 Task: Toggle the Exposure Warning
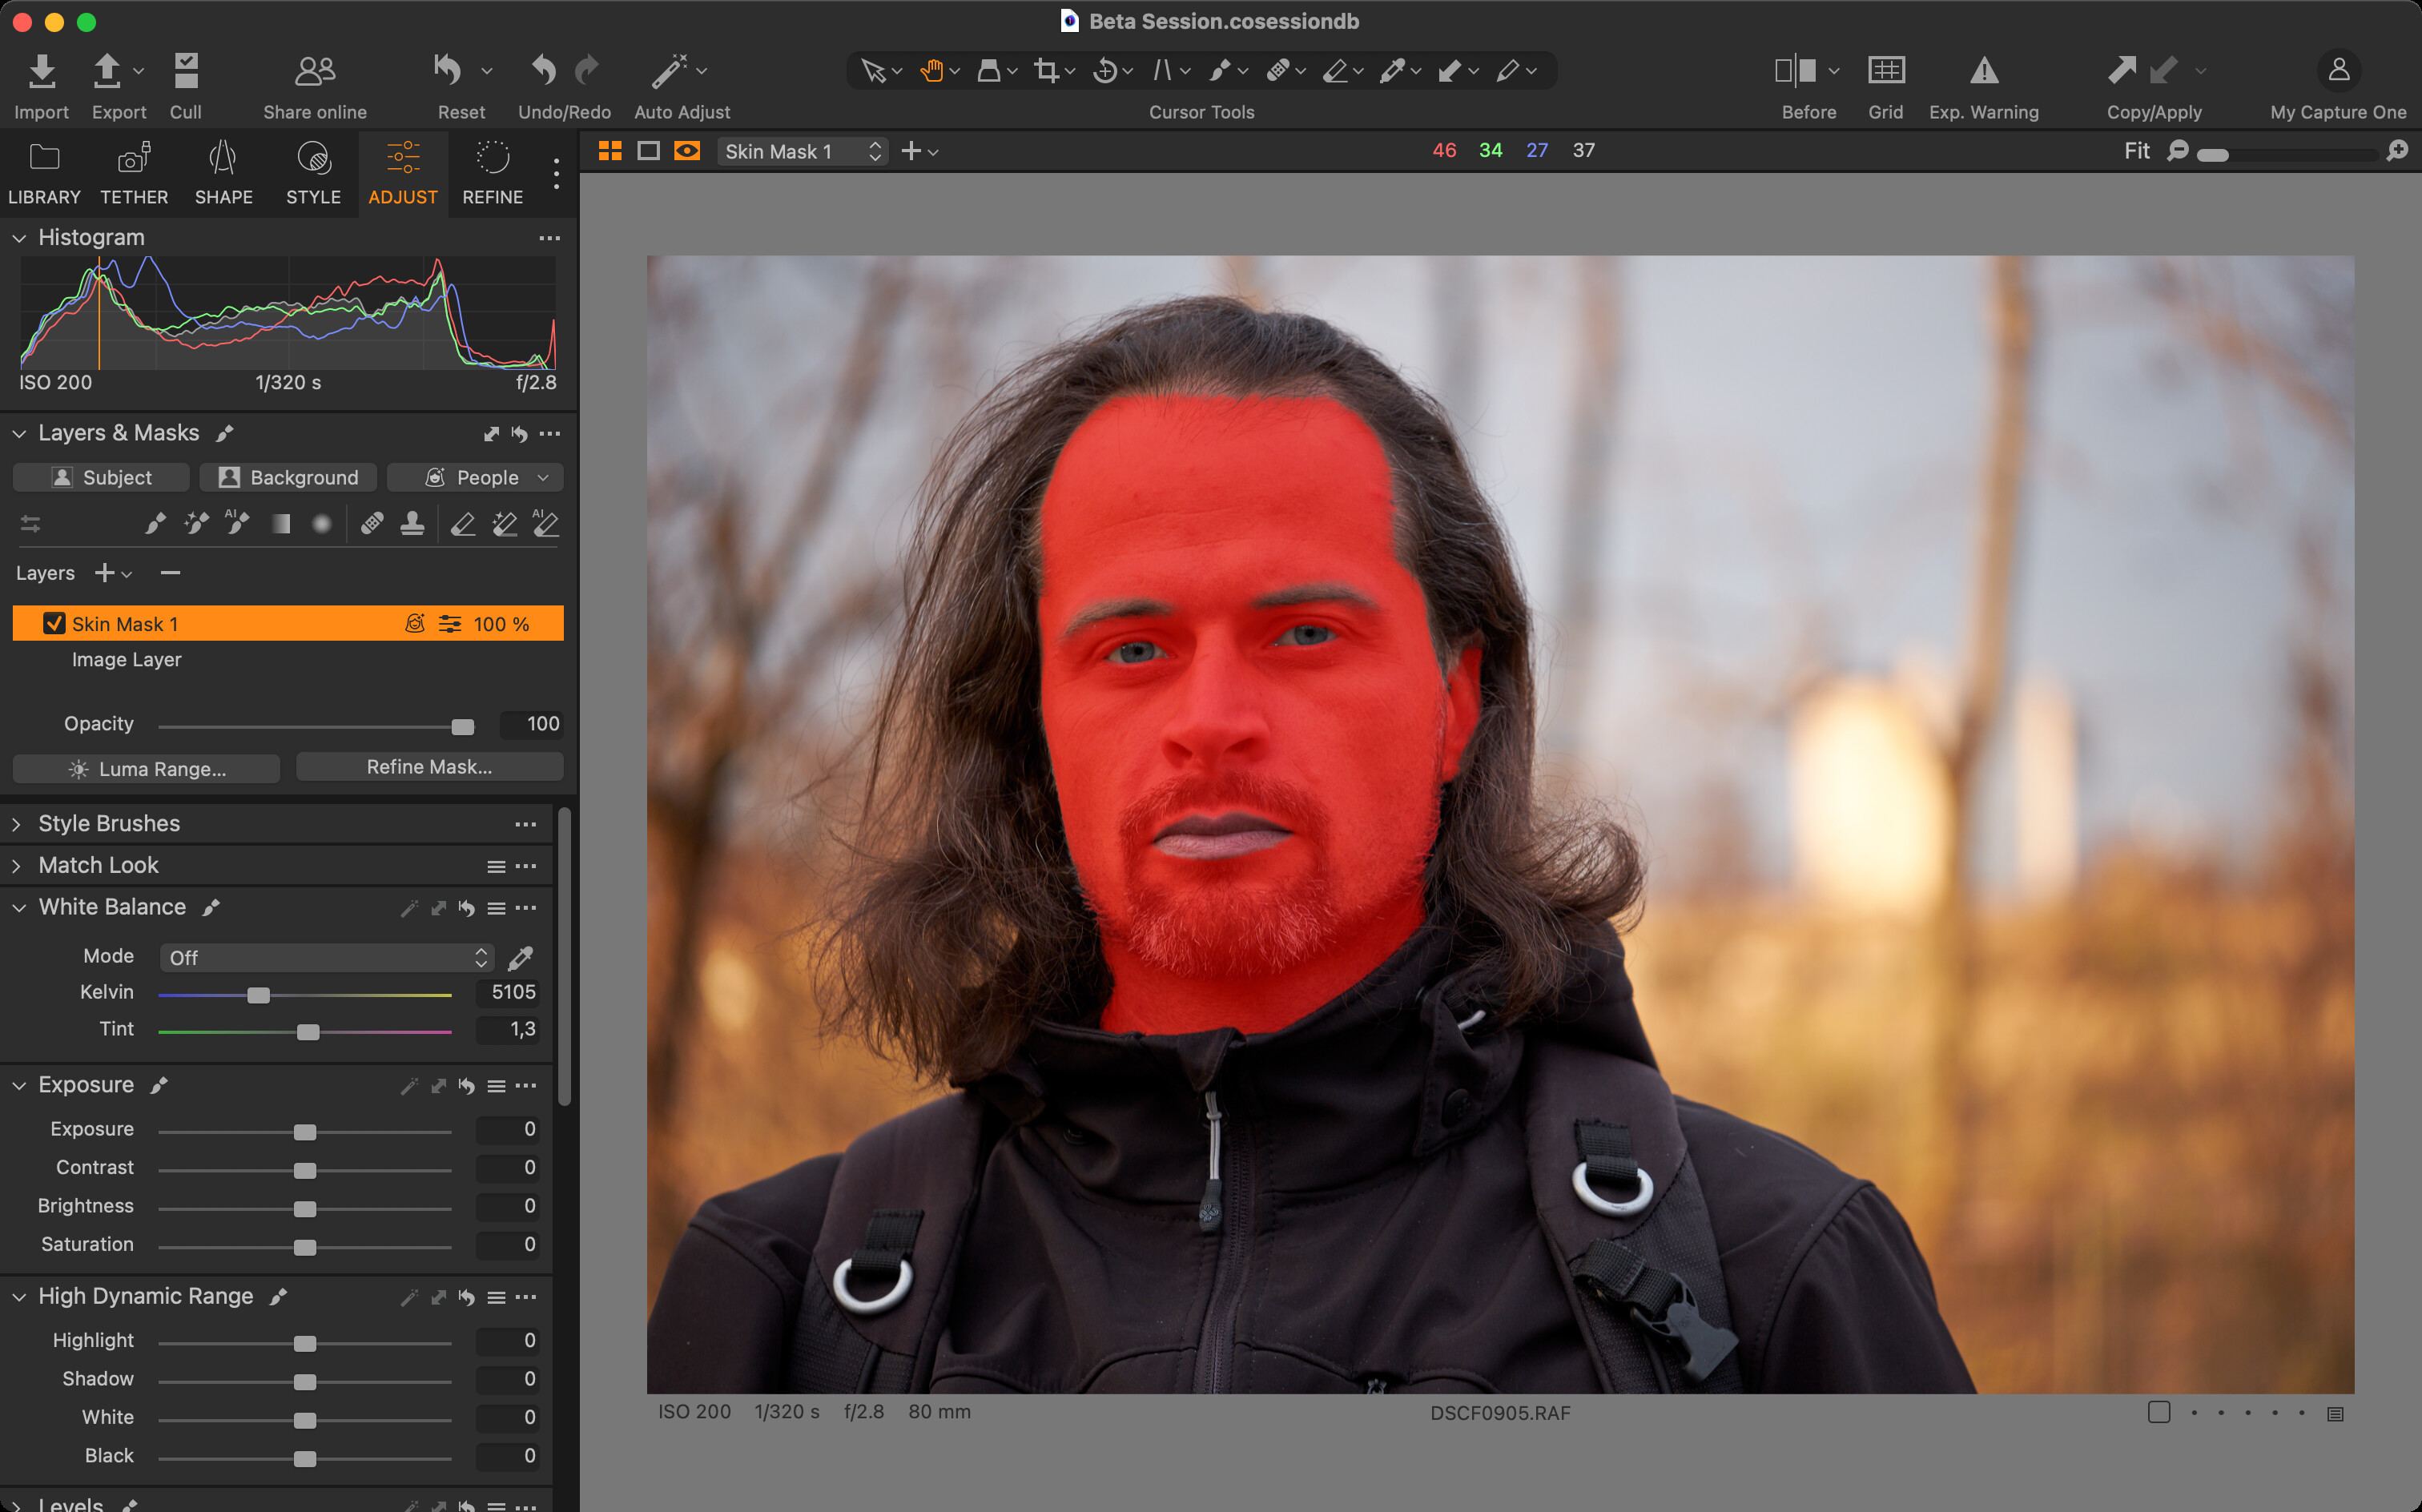[x=1984, y=70]
